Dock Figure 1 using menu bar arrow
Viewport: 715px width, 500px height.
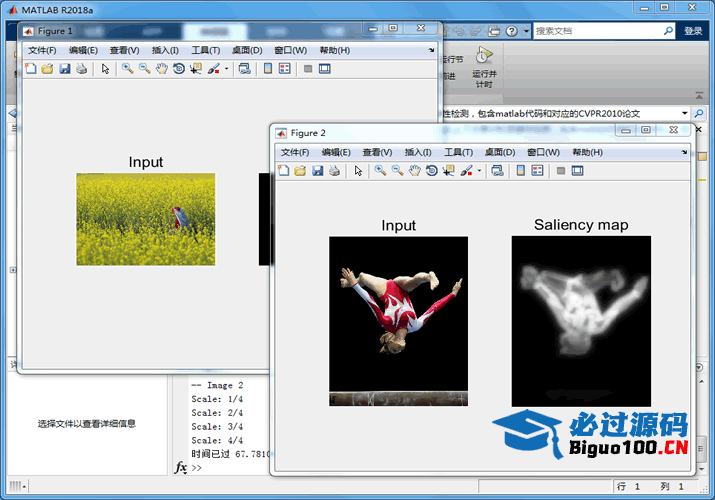coord(431,51)
